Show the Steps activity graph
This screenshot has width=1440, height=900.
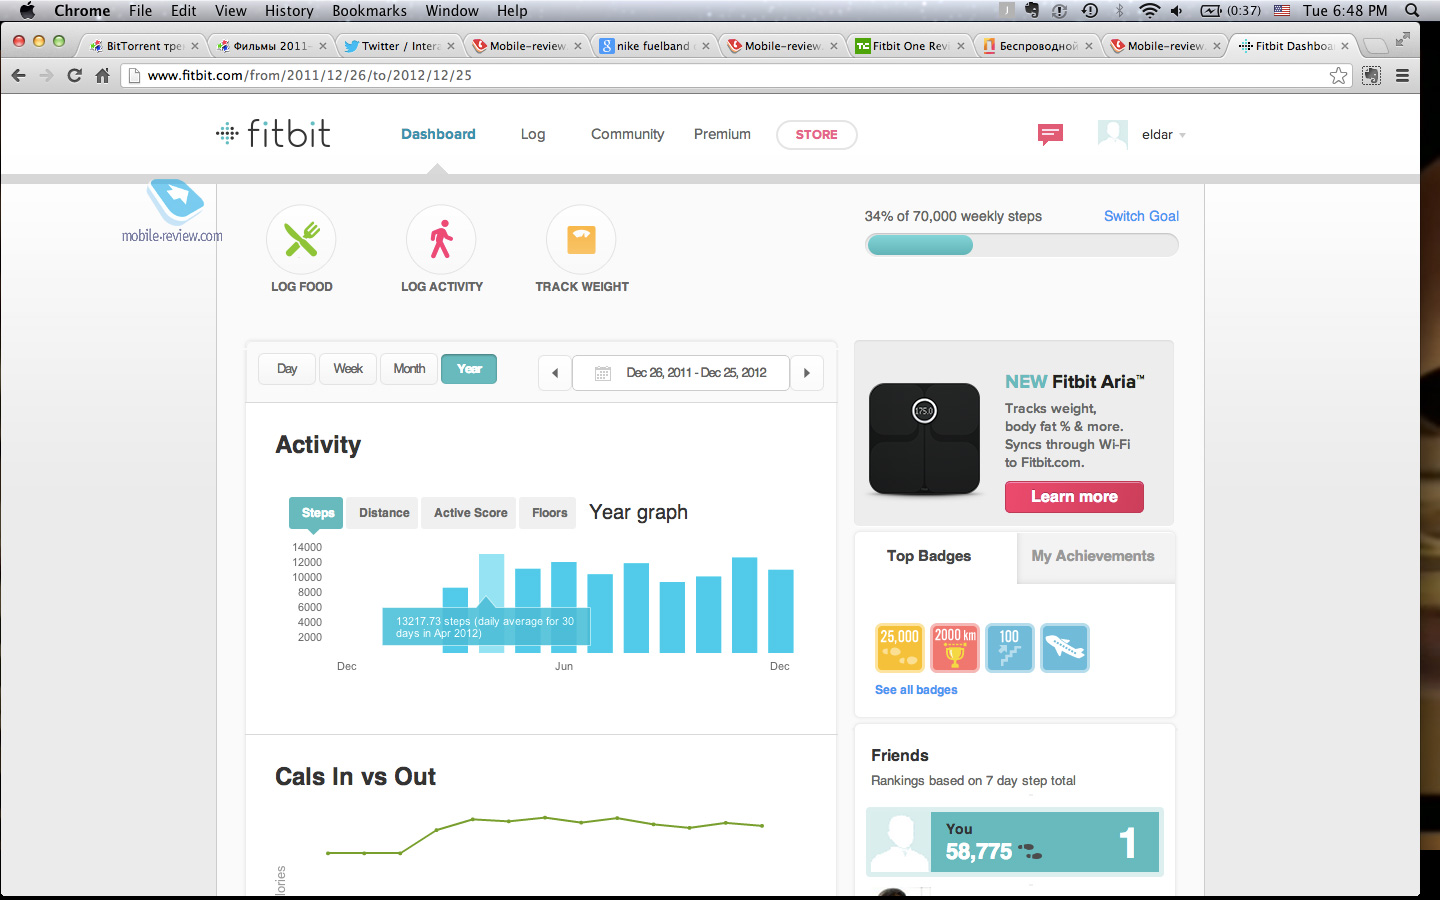pos(316,513)
